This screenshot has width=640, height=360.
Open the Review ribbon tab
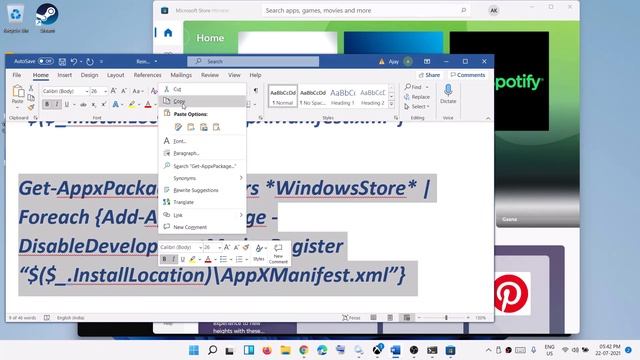(x=210, y=75)
